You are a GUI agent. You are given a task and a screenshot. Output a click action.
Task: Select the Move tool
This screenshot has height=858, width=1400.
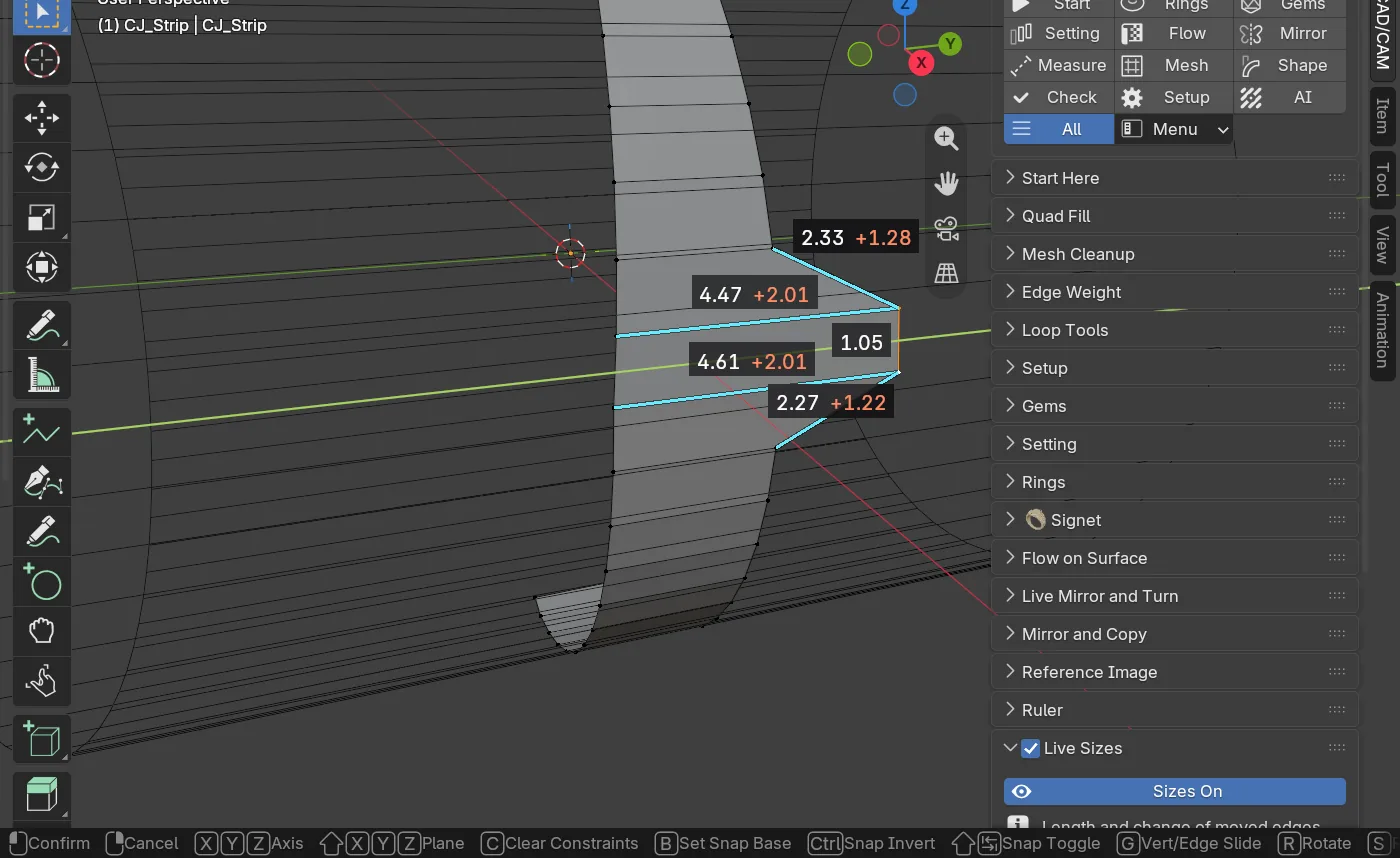click(x=41, y=117)
